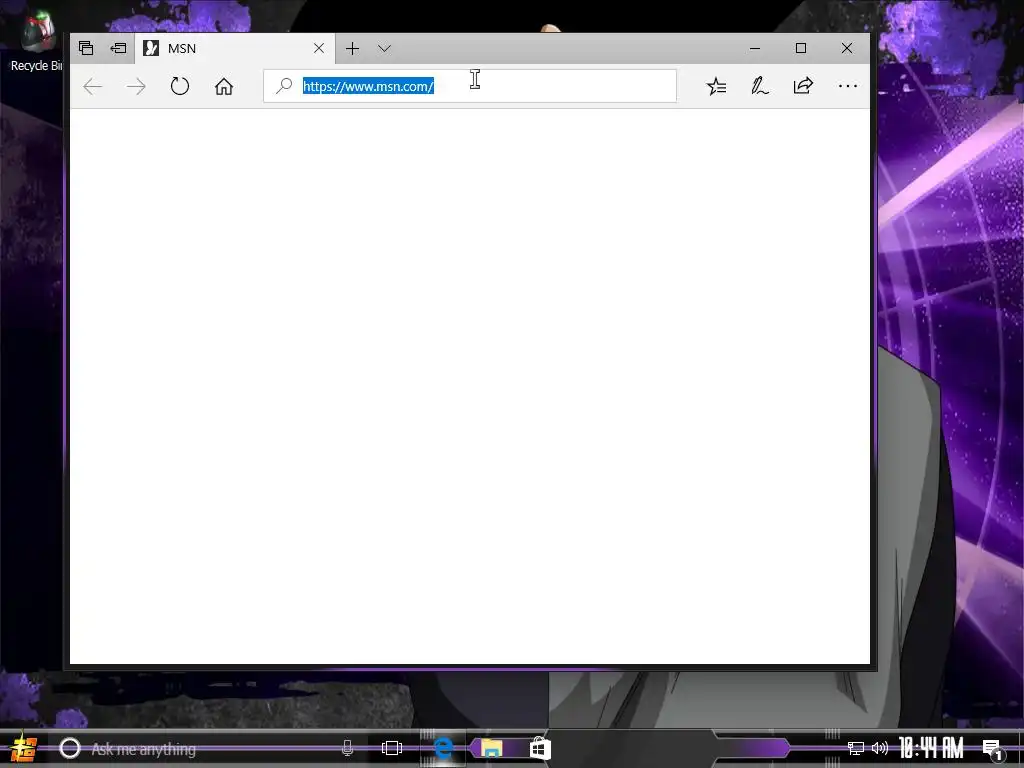Close the Edge window
This screenshot has height=768, width=1024.
pyautogui.click(x=847, y=48)
